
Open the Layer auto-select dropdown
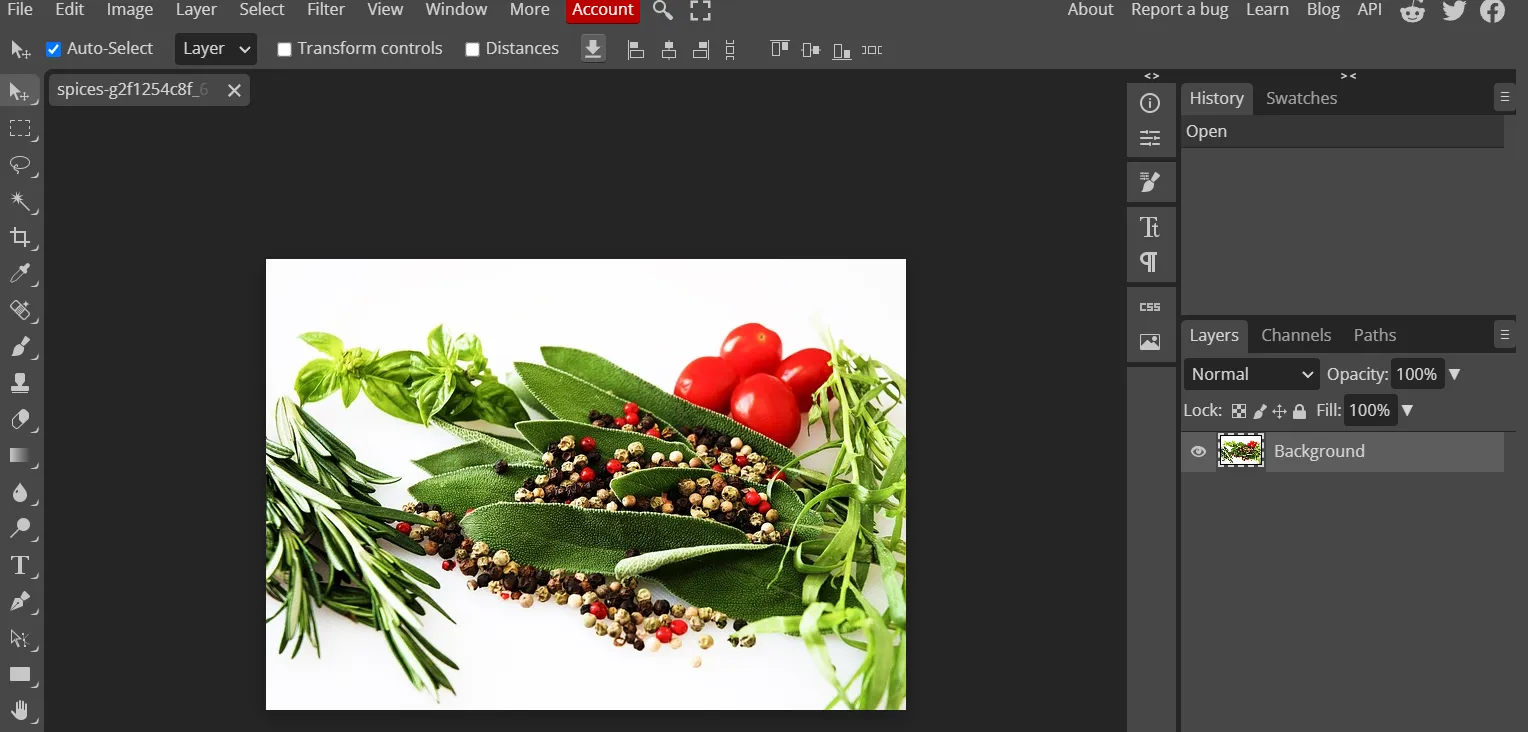(215, 49)
